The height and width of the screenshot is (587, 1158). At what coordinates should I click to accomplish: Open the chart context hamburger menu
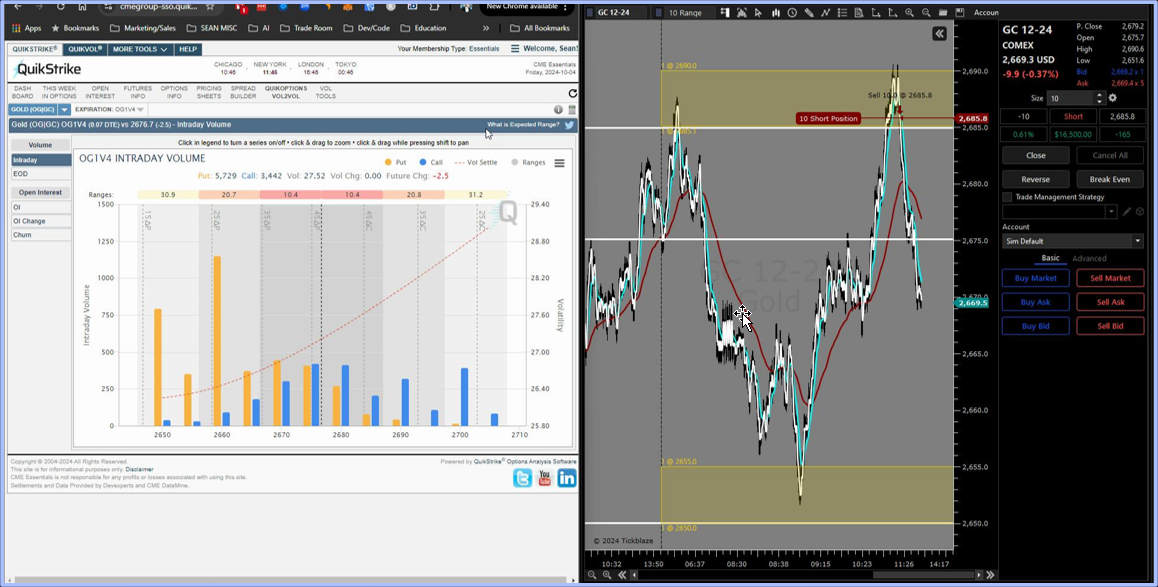560,162
